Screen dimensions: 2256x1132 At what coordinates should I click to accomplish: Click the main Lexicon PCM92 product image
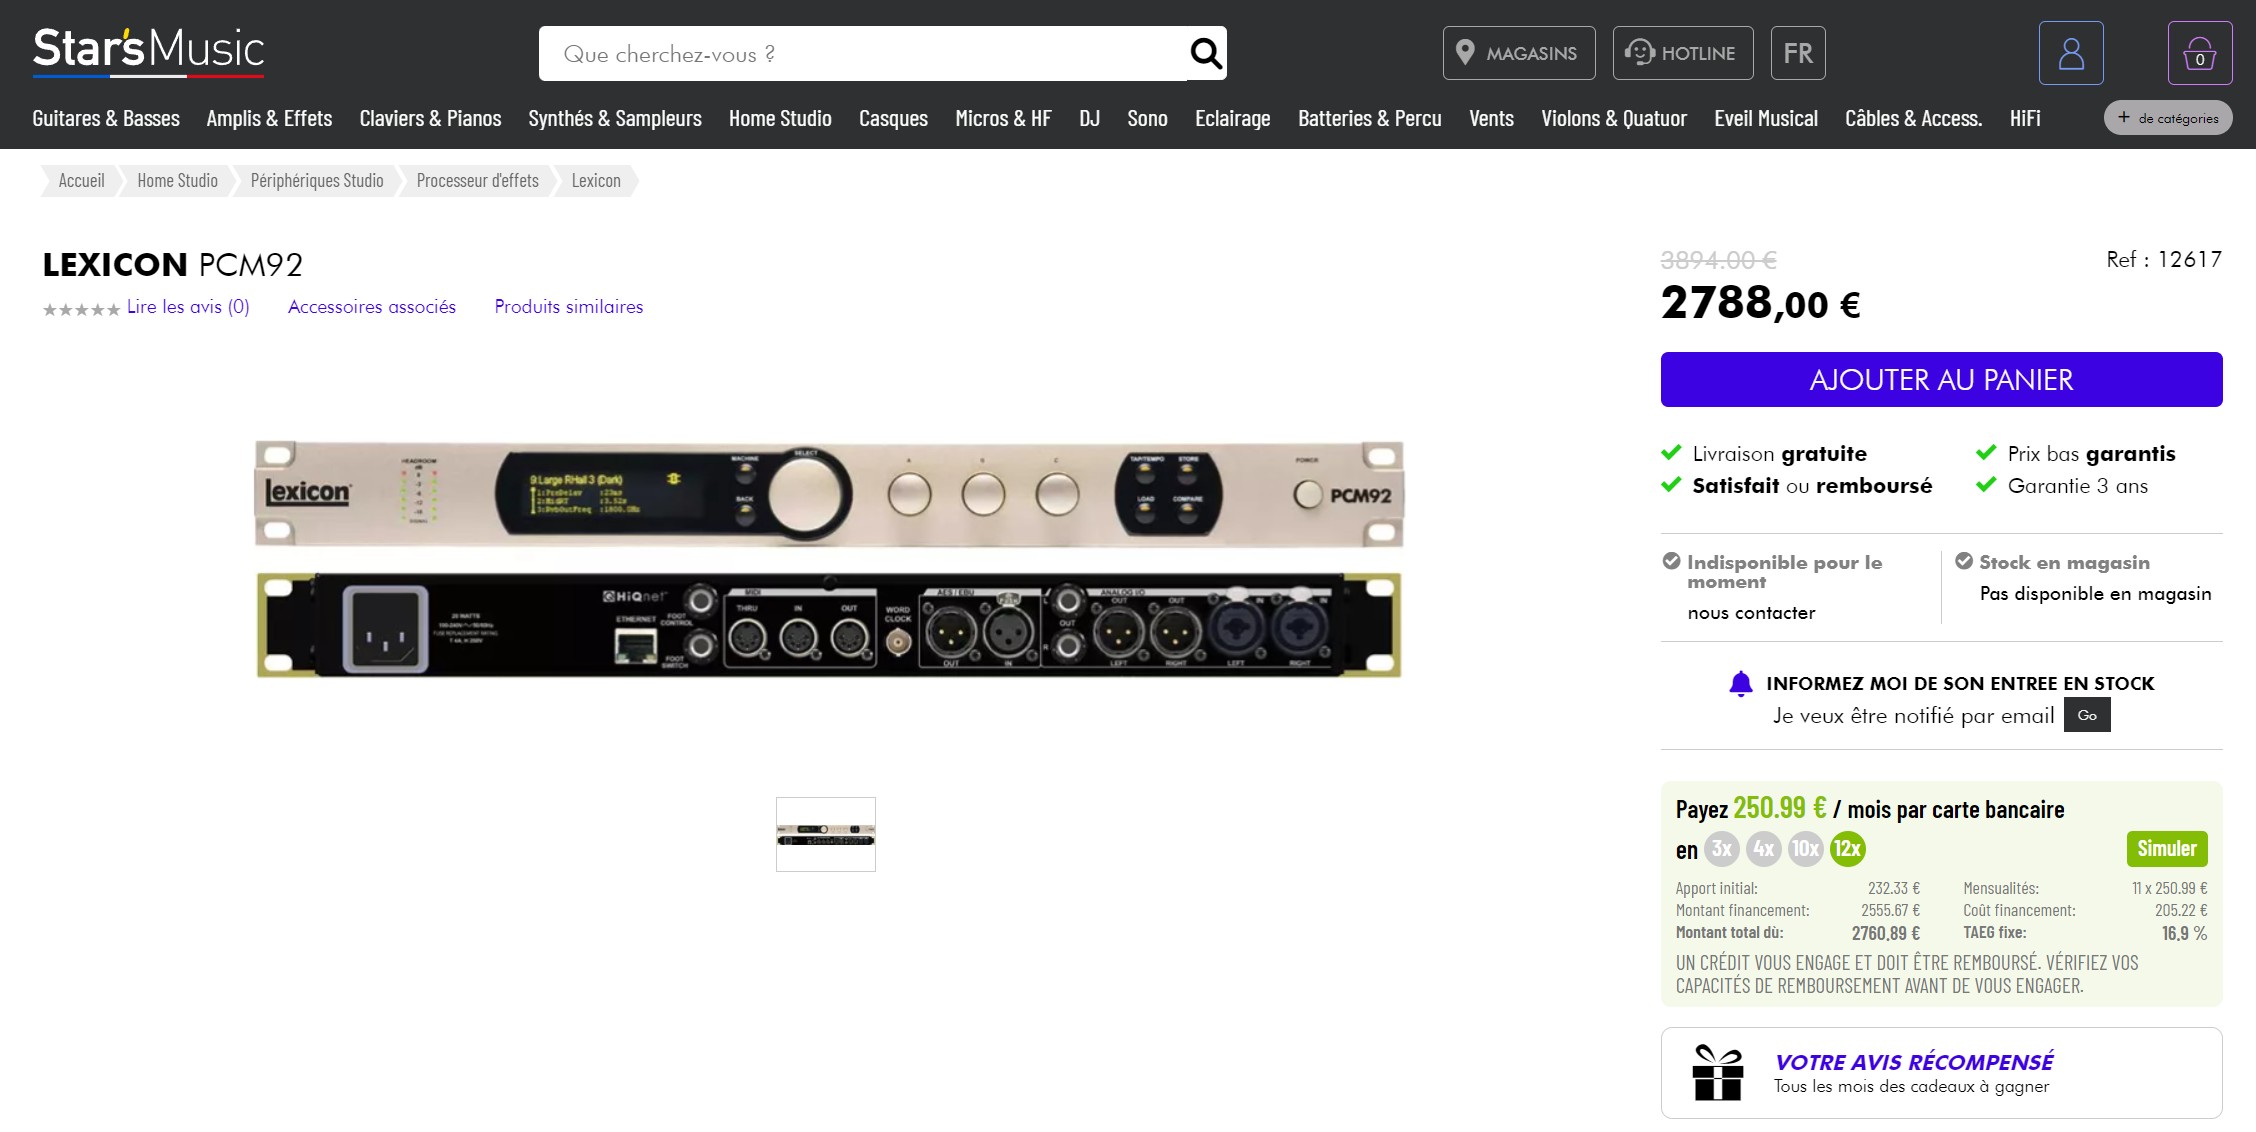point(828,559)
